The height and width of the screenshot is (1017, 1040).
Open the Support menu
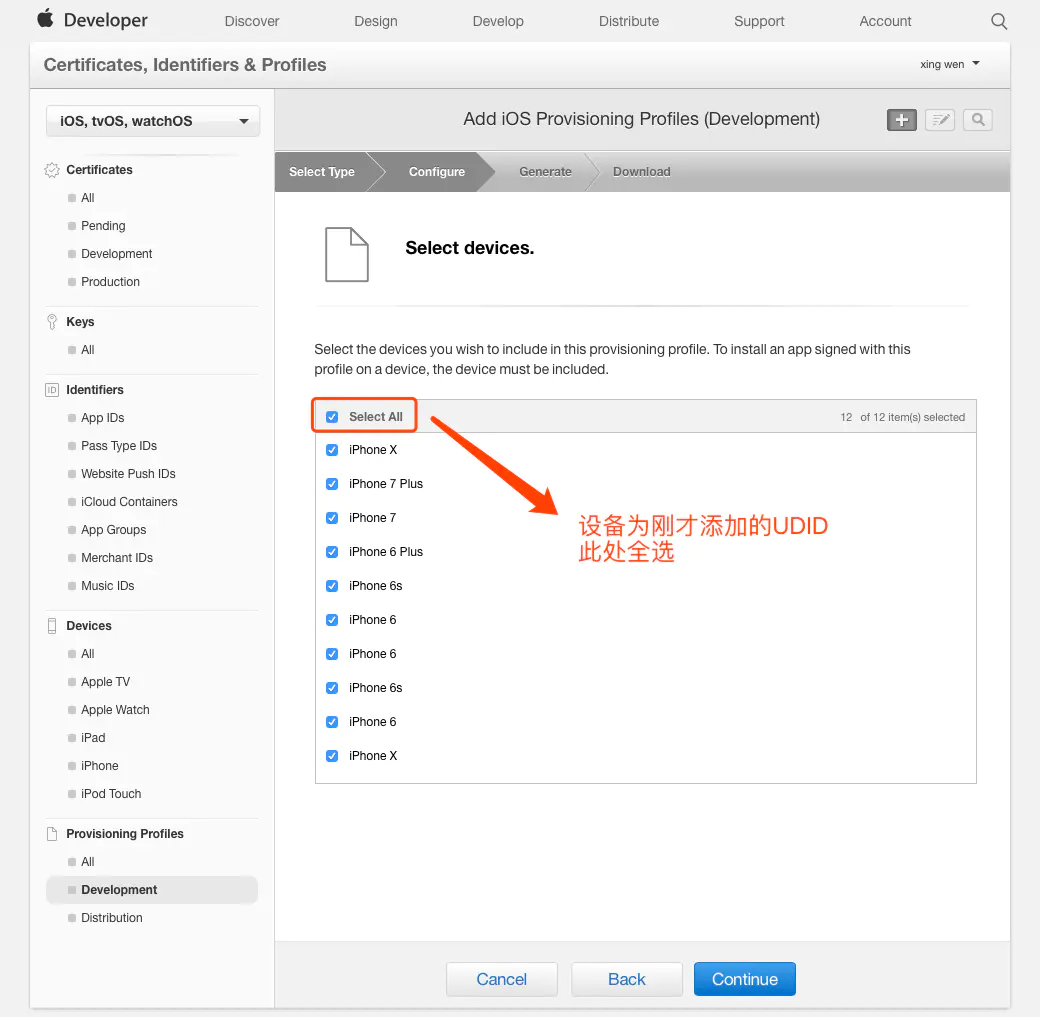(x=759, y=21)
